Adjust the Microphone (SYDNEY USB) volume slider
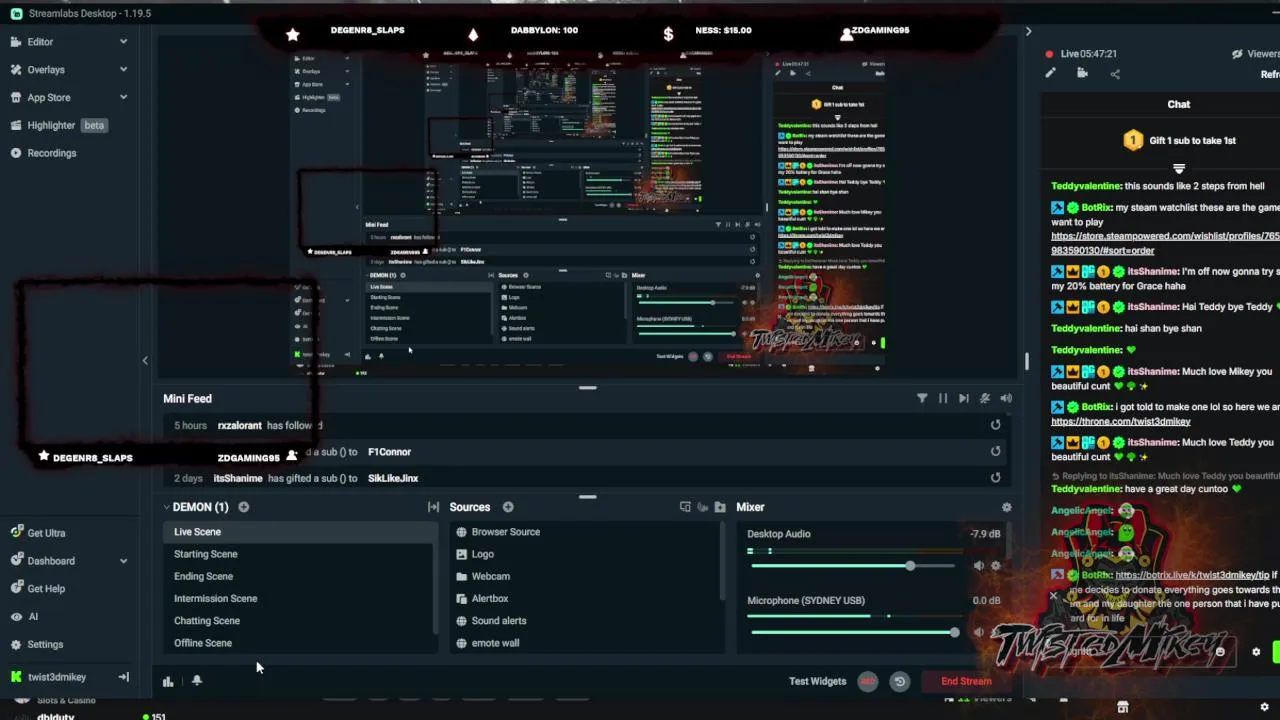 click(x=856, y=633)
